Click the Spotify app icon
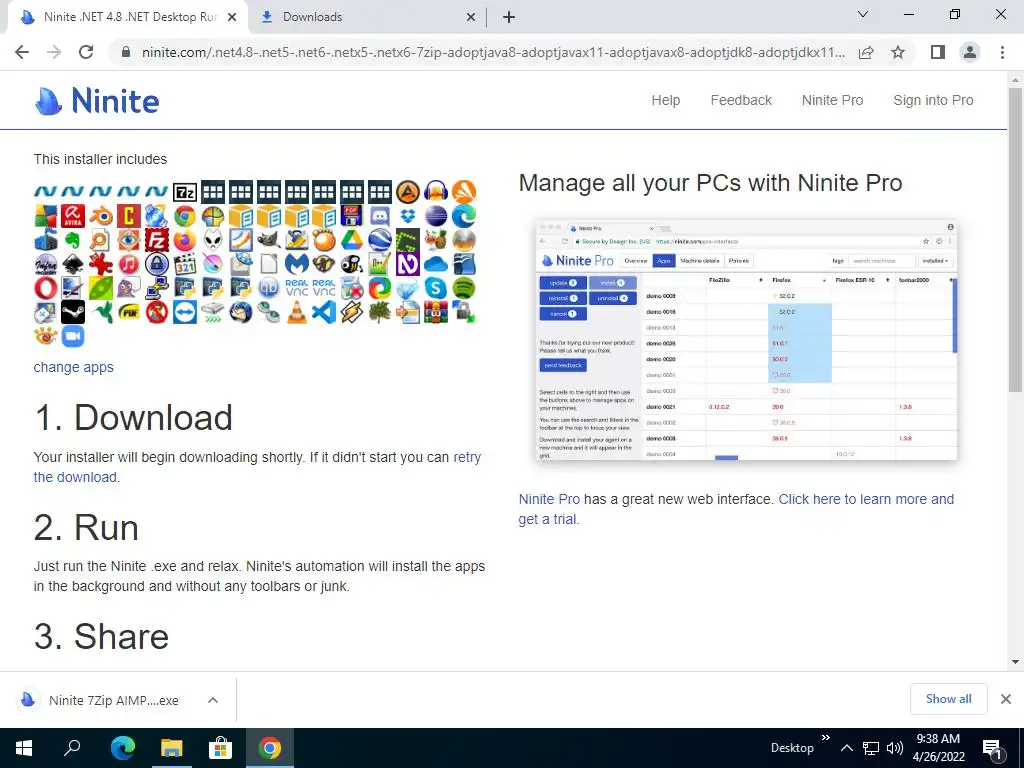Viewport: 1024px width, 768px height. point(464,288)
